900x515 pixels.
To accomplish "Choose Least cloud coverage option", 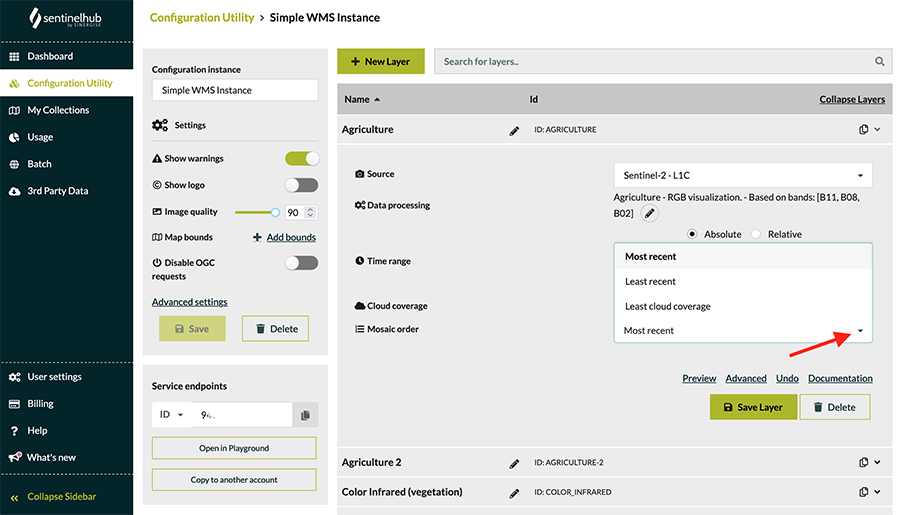I will coord(743,306).
